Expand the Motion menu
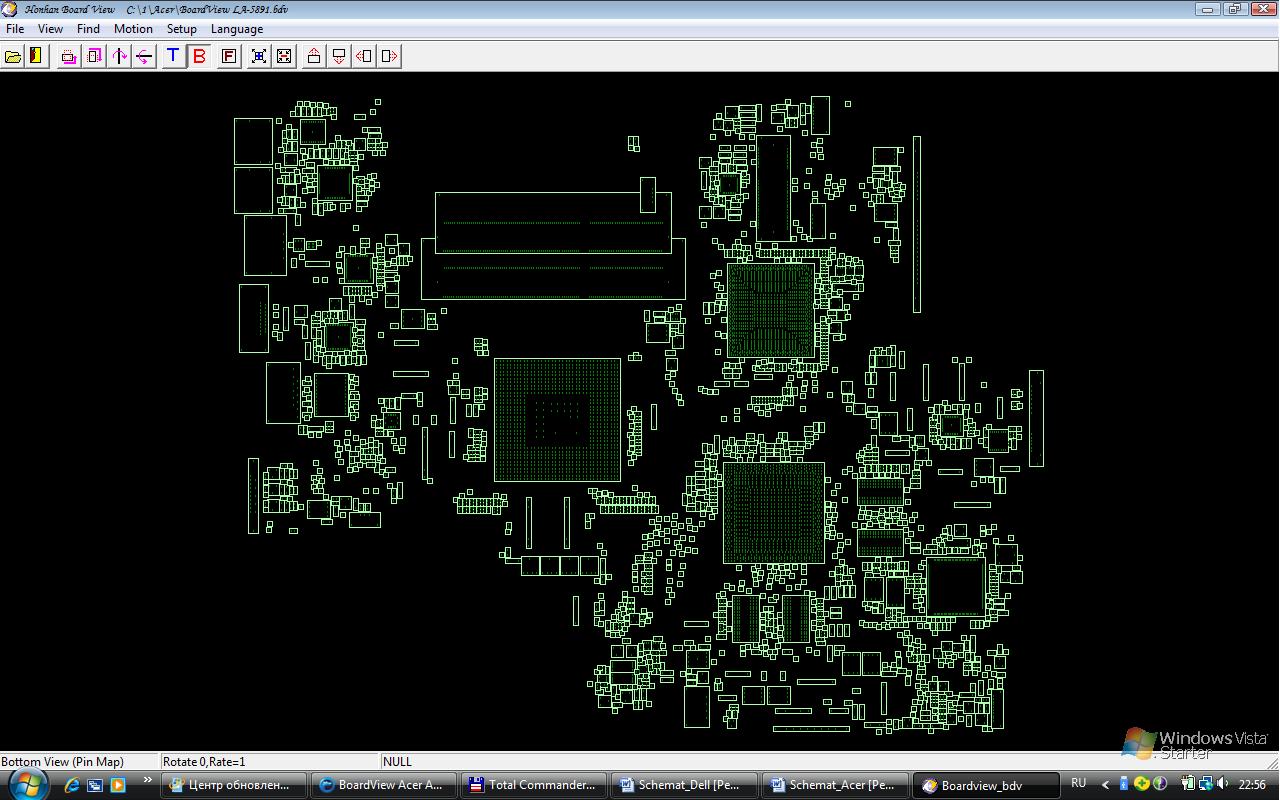This screenshot has height=800, width=1280. tap(133, 29)
